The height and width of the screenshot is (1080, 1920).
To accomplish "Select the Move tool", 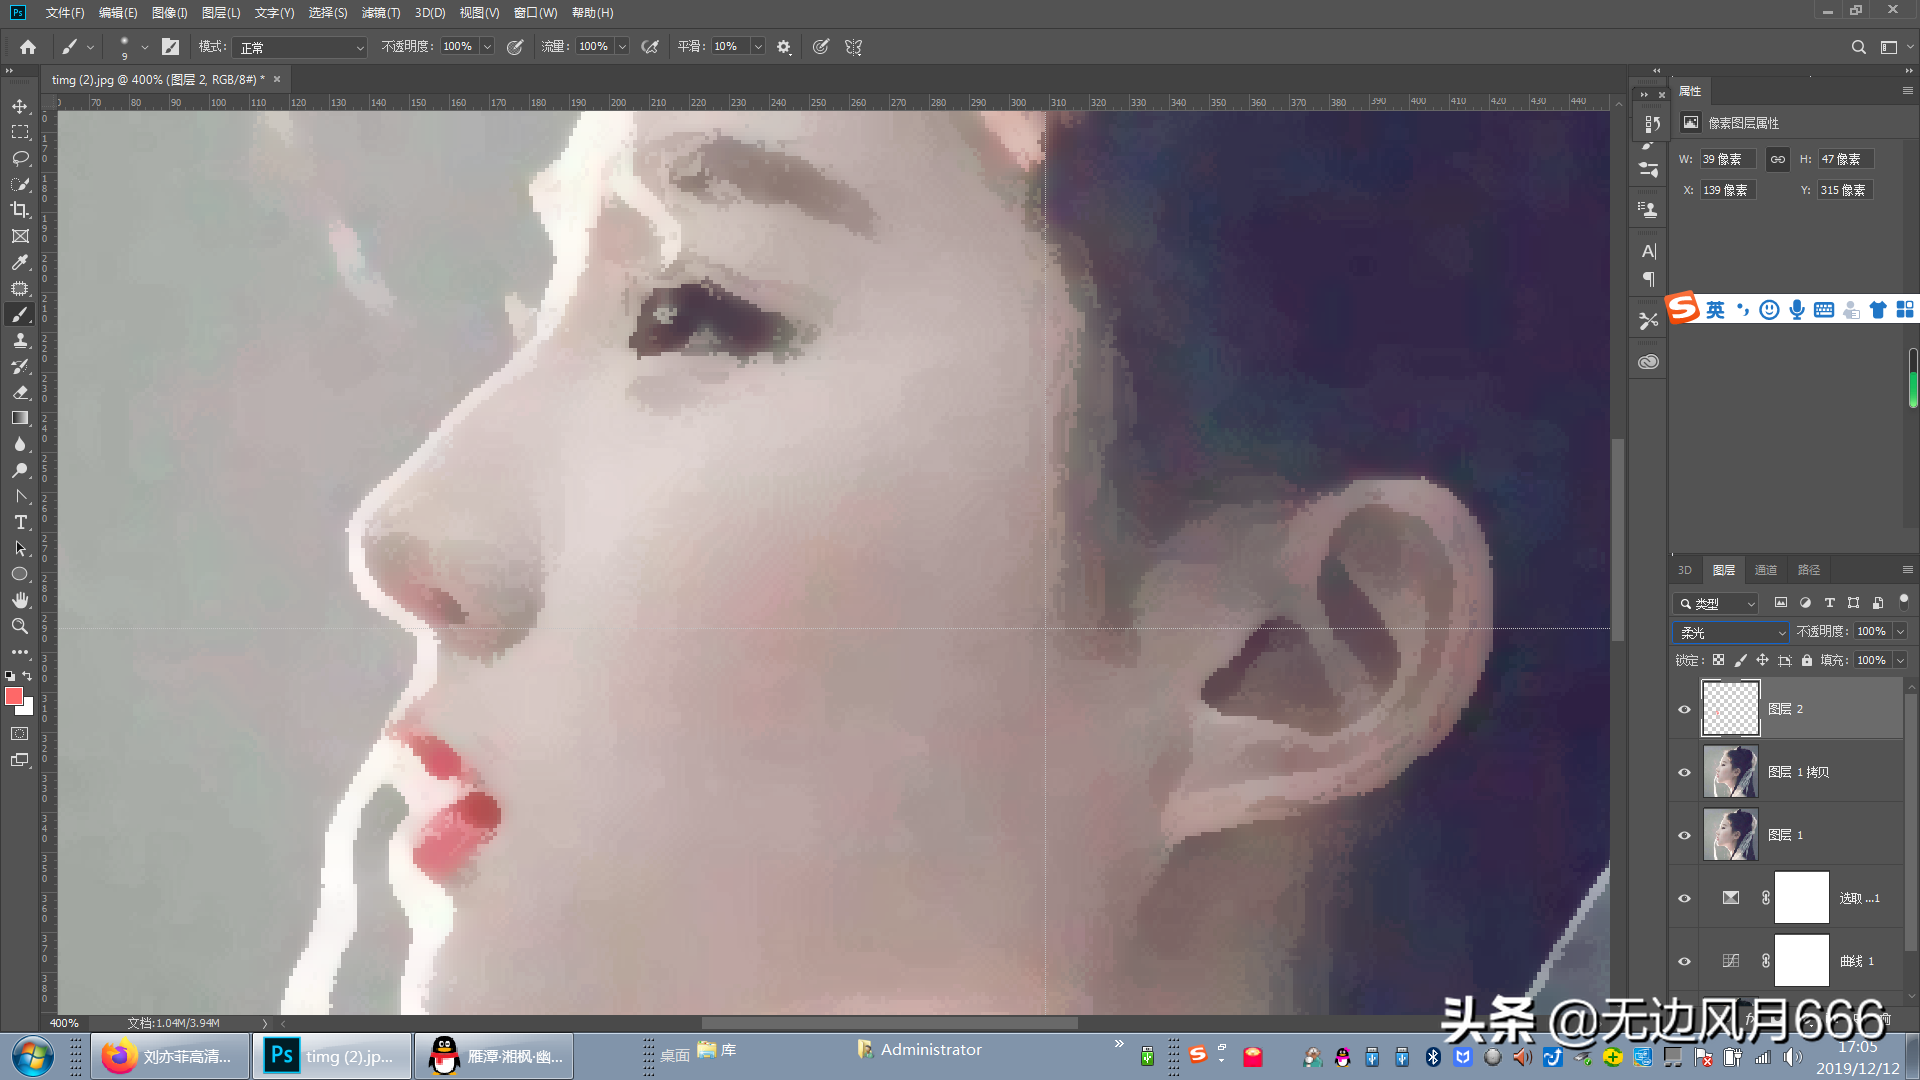I will coord(20,106).
